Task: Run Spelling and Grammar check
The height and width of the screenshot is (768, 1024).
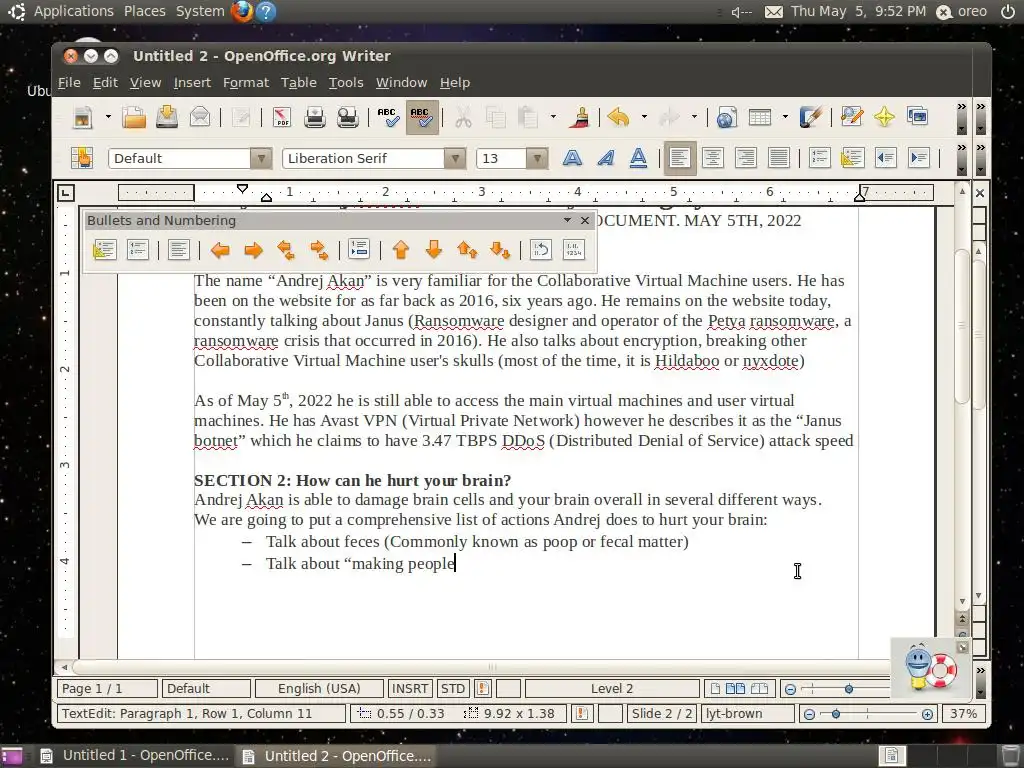Action: point(389,118)
